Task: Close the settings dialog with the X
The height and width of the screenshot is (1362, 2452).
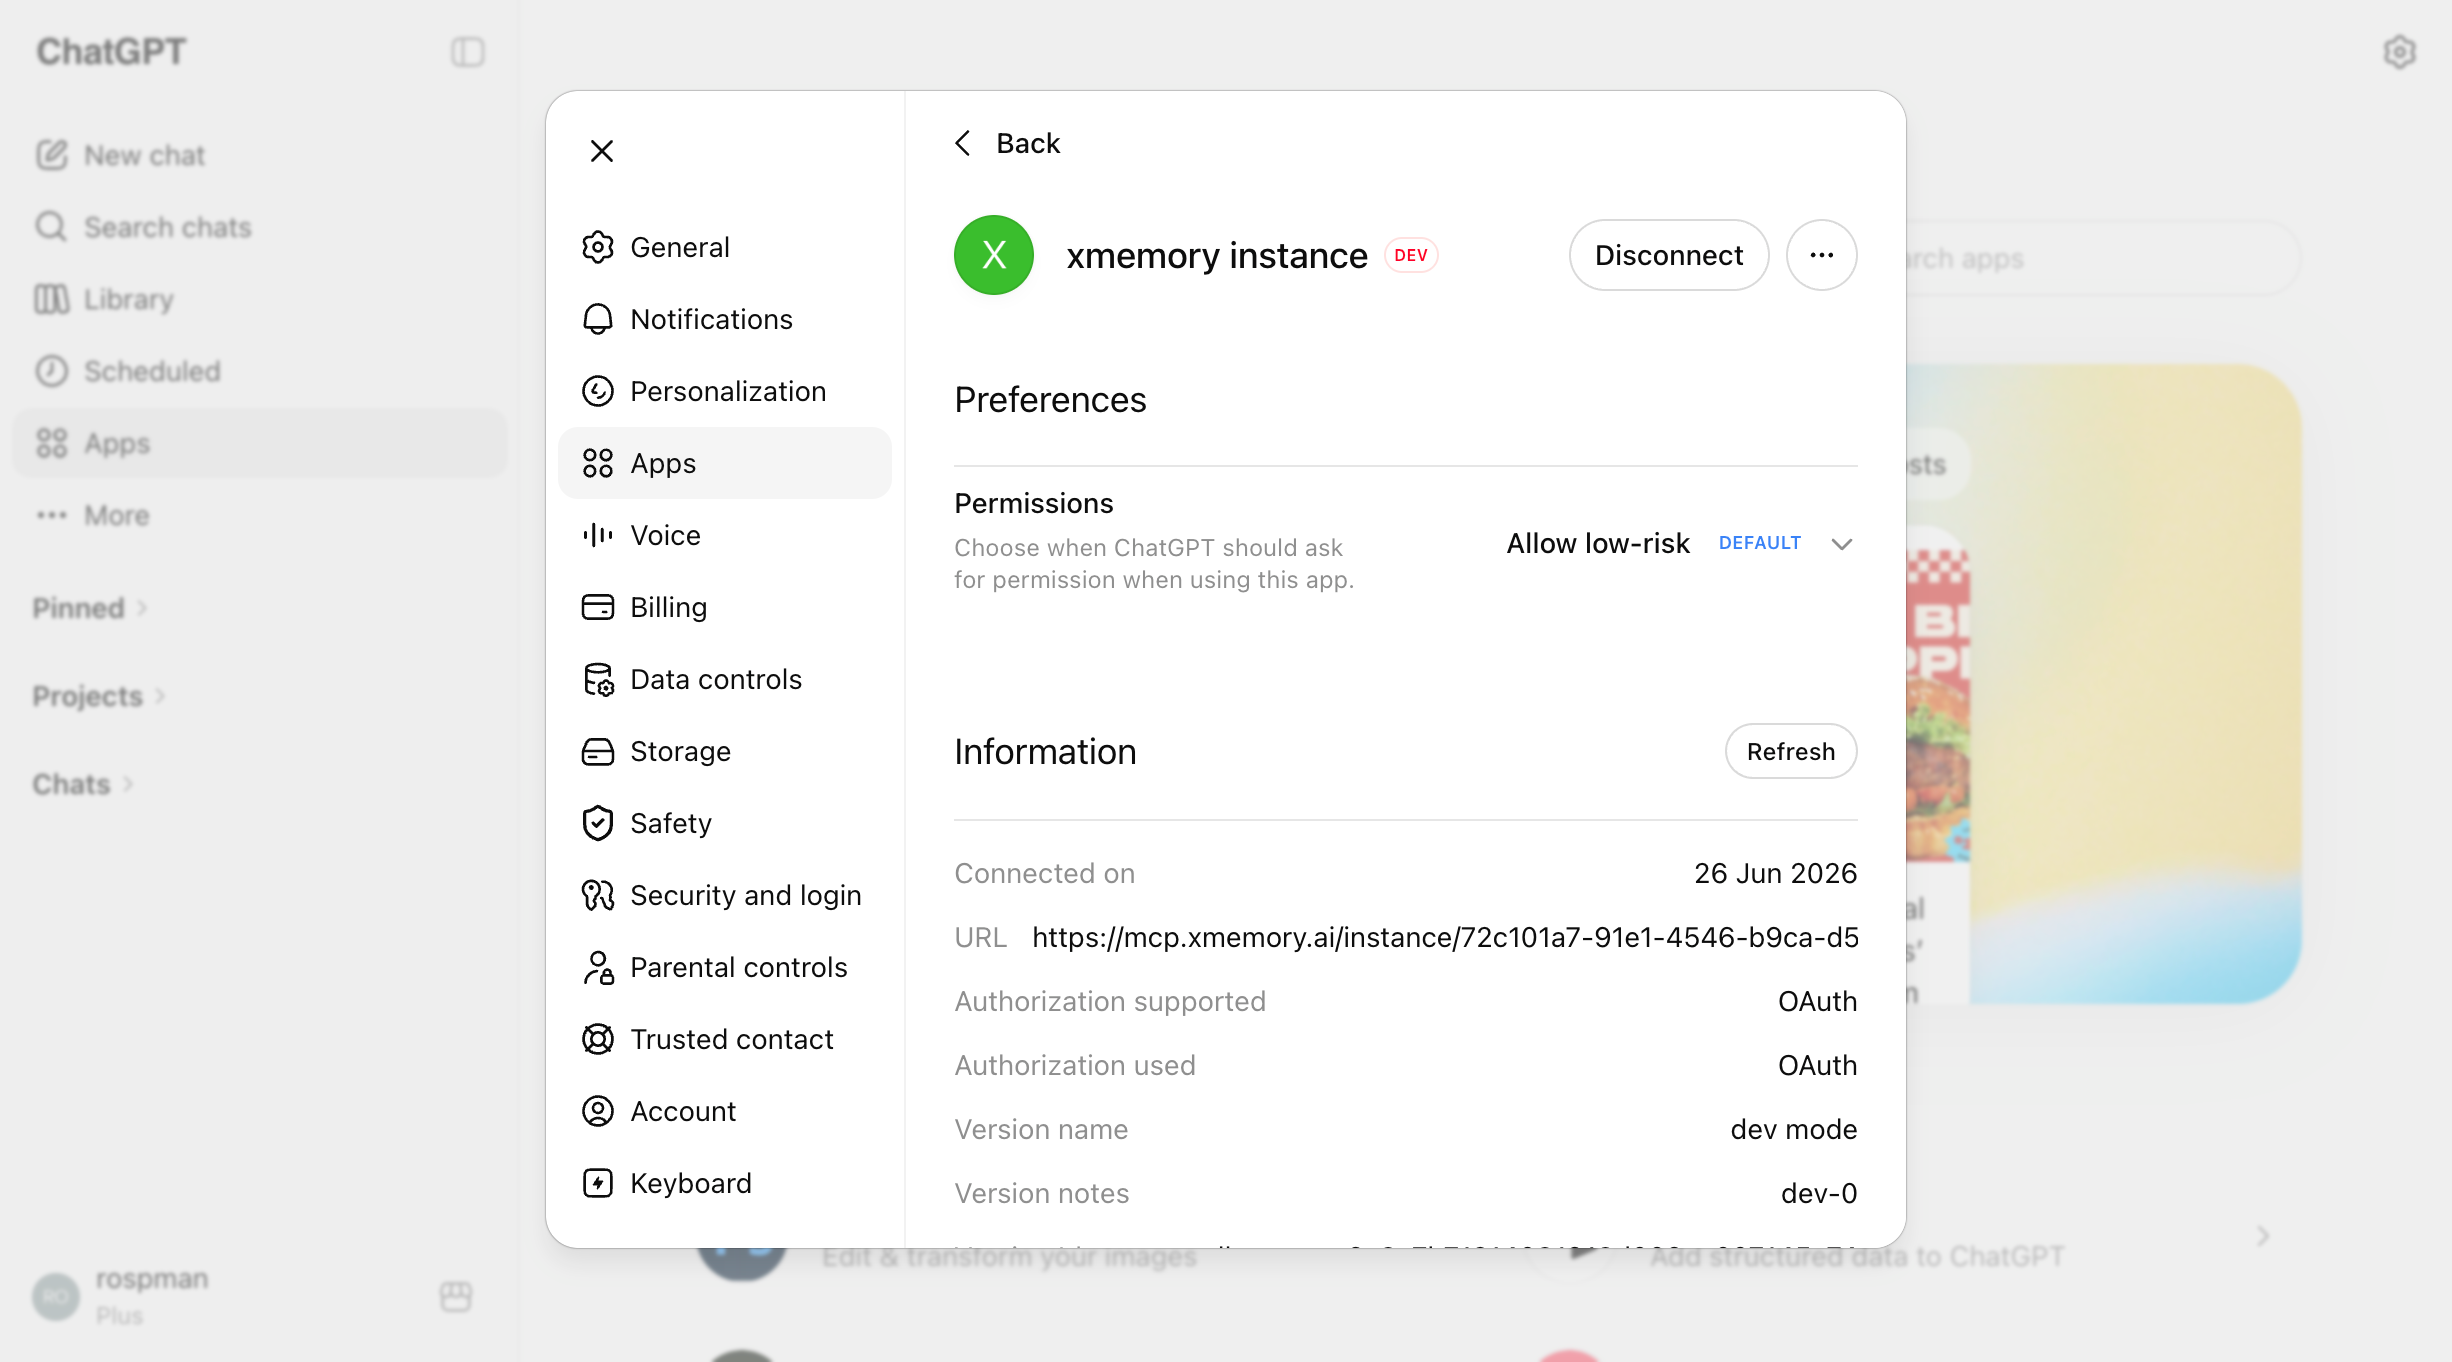Action: point(602,151)
